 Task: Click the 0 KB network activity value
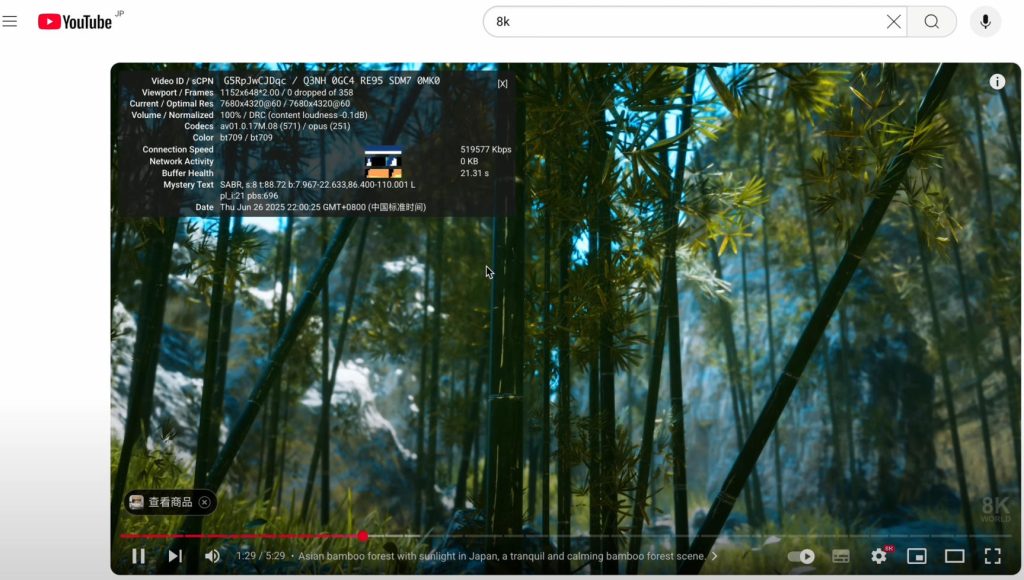click(x=469, y=161)
